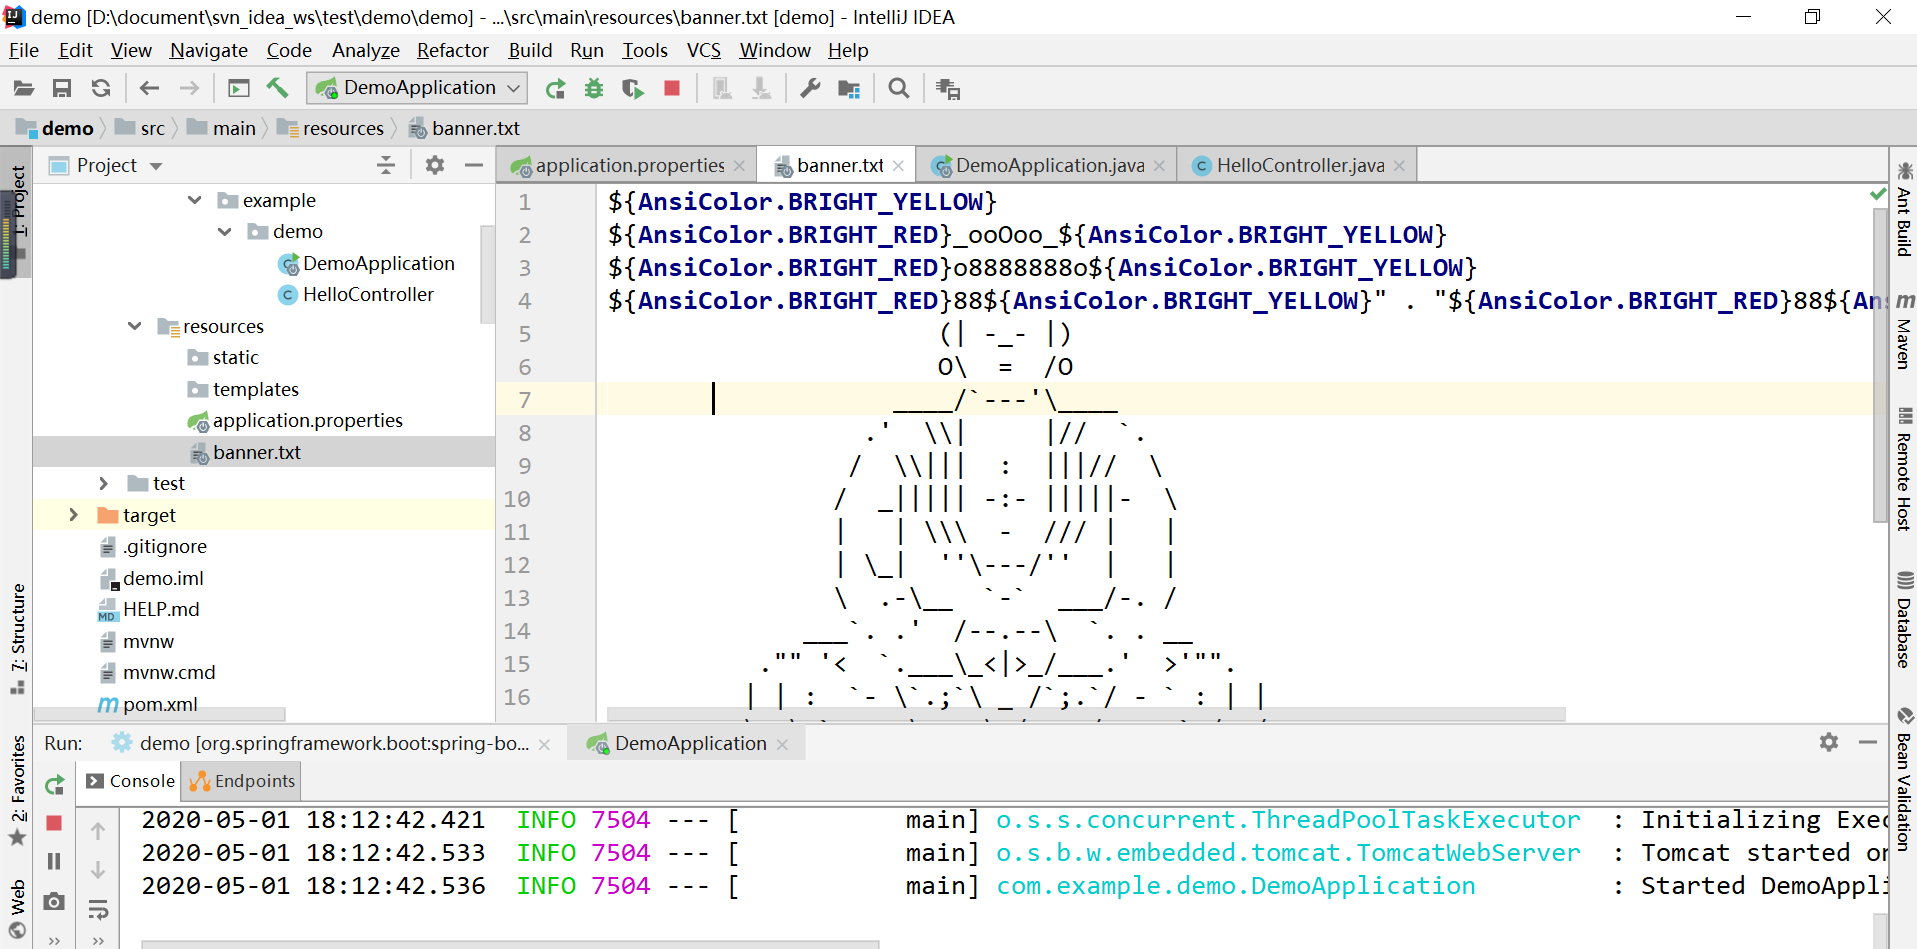This screenshot has width=1917, height=949.
Task: Click the Search Everywhere magnifier icon
Action: coord(899,89)
